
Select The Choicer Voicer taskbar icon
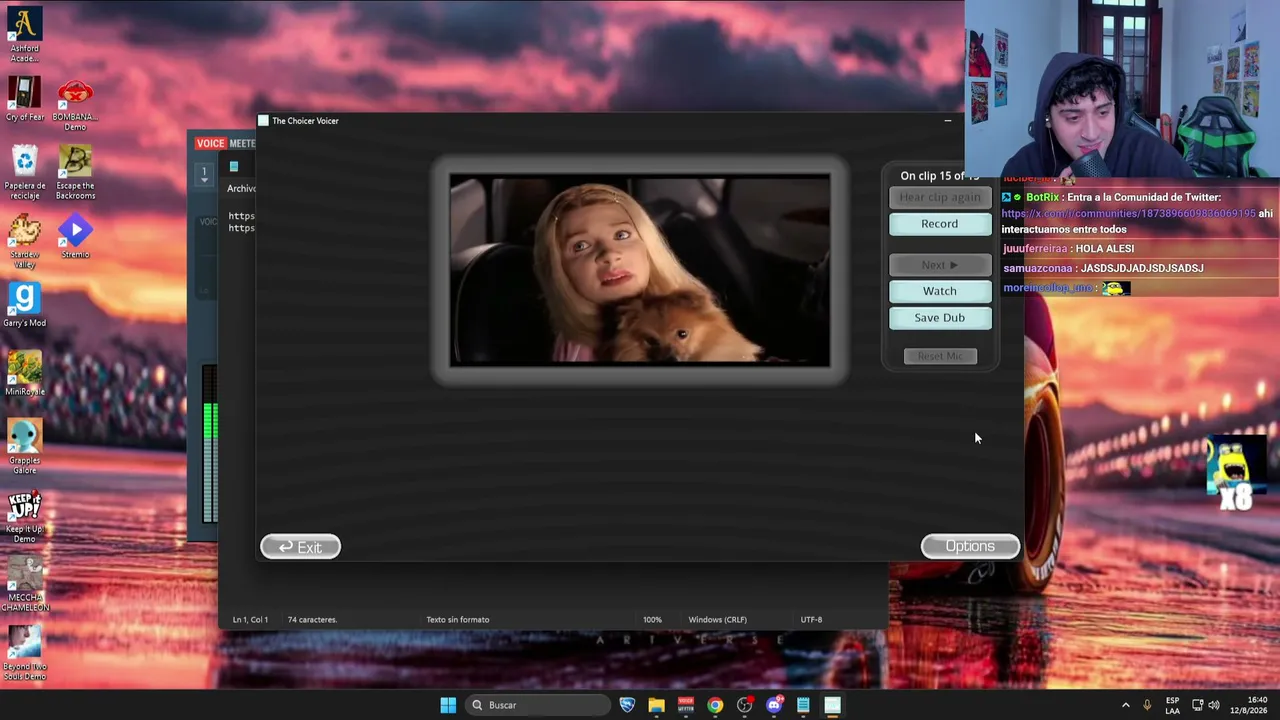pyautogui.click(x=832, y=705)
